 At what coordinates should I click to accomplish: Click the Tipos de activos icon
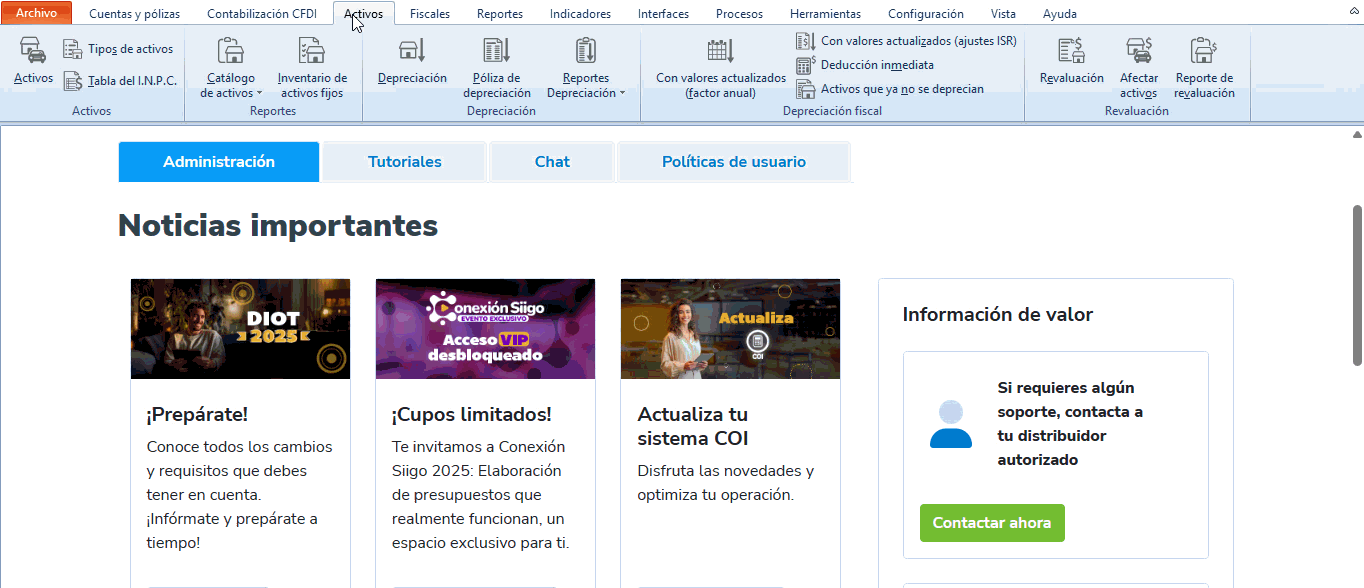(73, 49)
